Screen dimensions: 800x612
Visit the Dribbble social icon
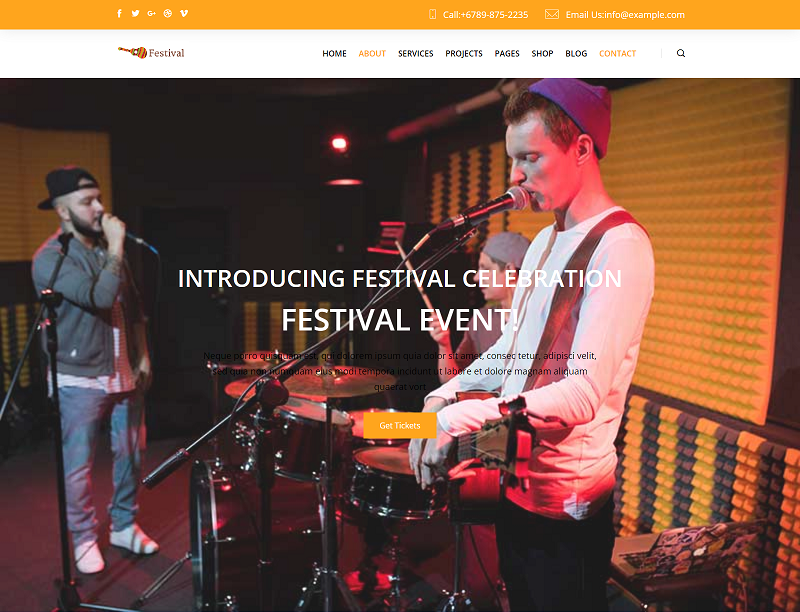click(x=168, y=13)
